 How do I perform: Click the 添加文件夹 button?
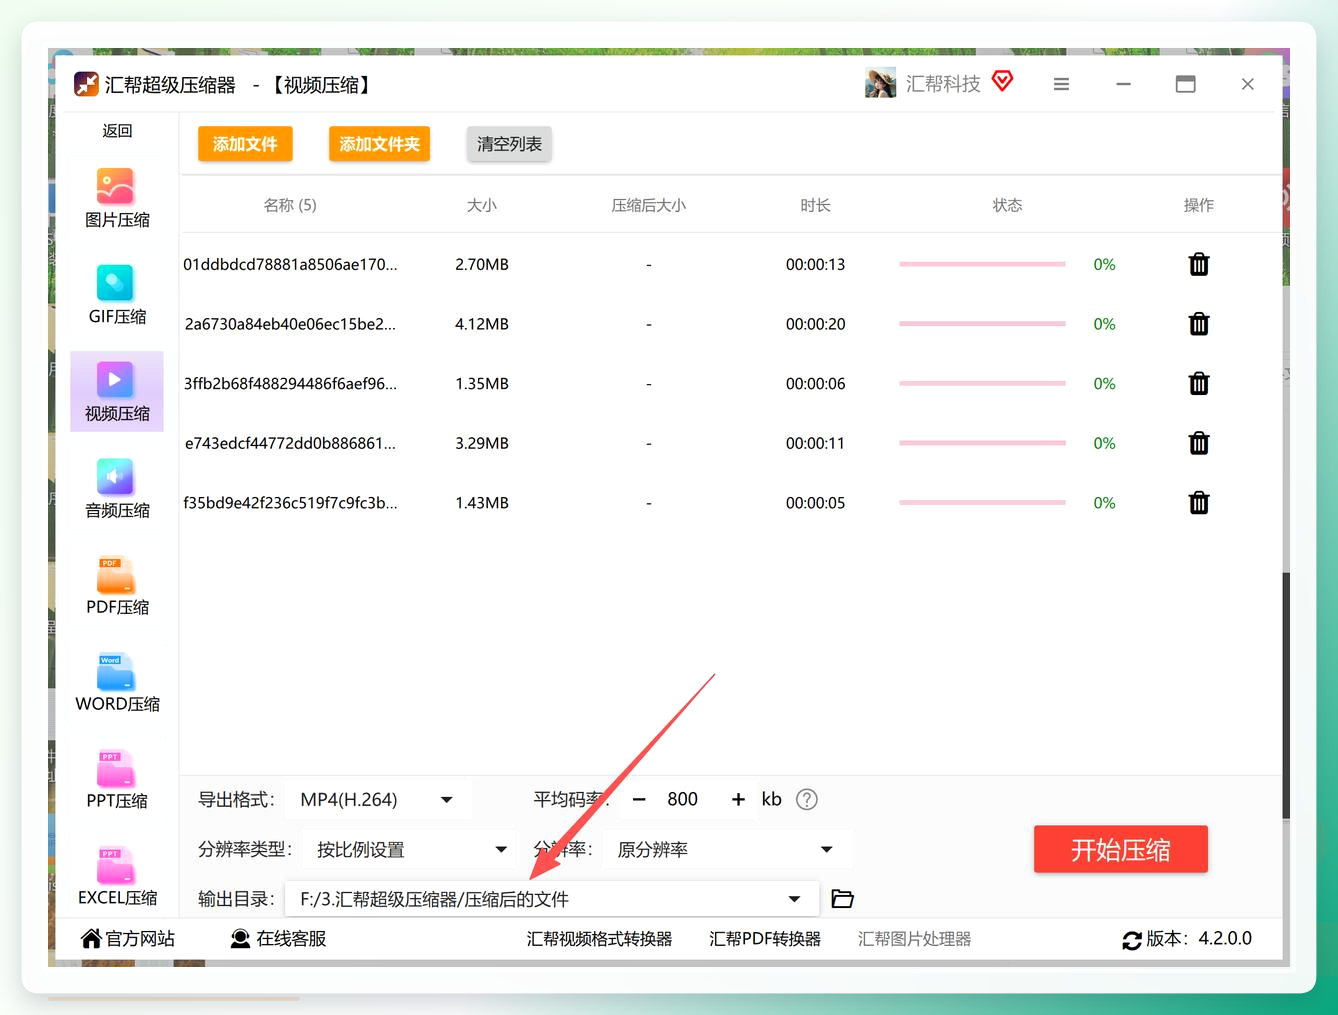379,144
